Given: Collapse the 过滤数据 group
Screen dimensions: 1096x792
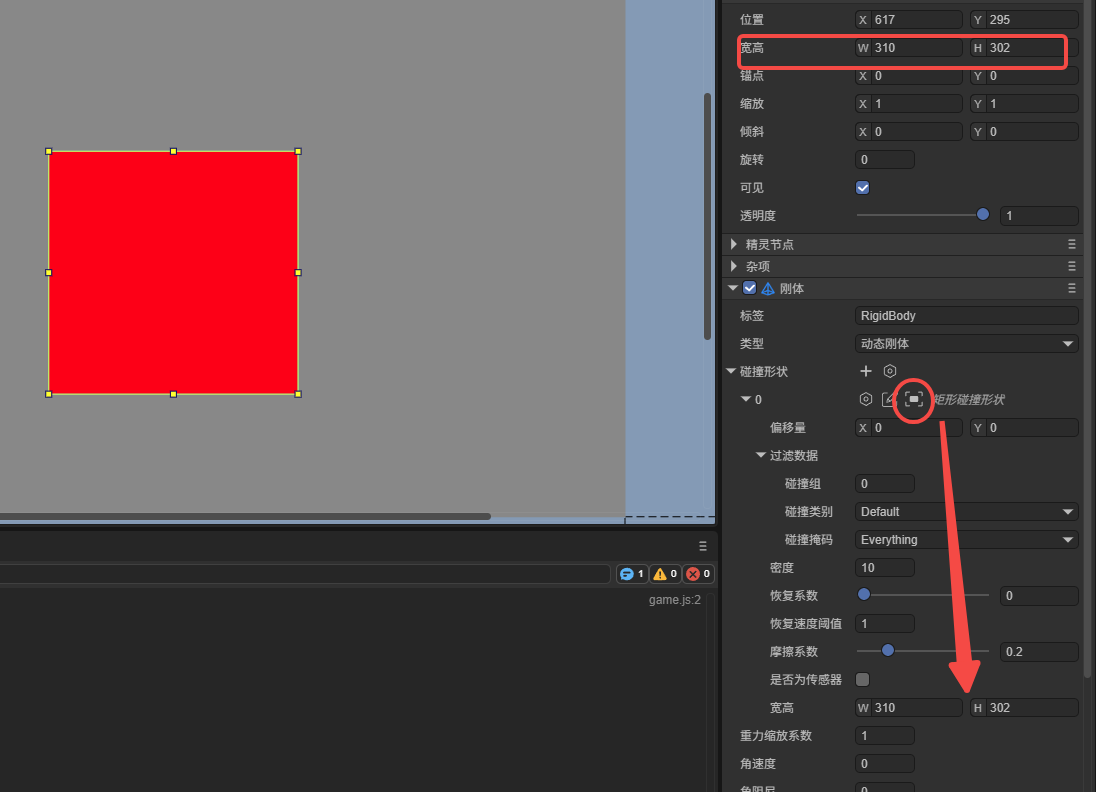Looking at the screenshot, I should 760,455.
